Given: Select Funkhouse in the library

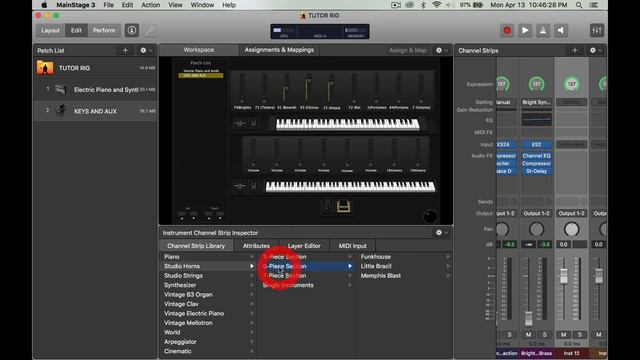Looking at the screenshot, I should tap(376, 257).
